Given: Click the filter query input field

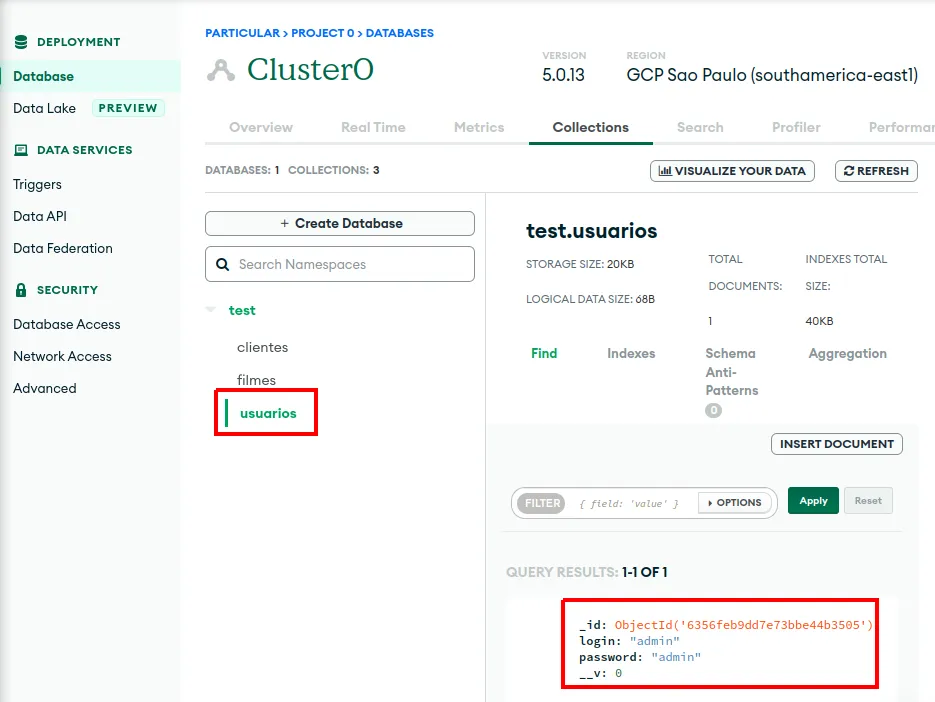Looking at the screenshot, I should point(629,503).
